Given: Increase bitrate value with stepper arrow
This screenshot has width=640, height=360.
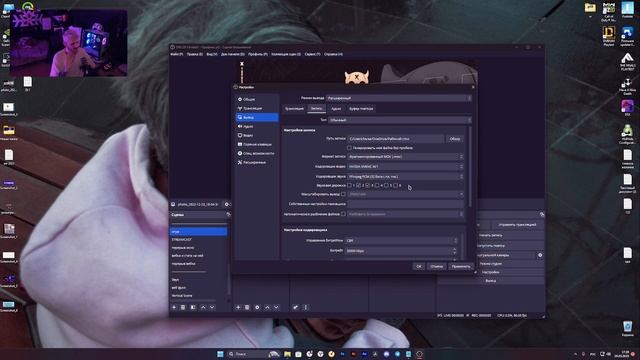Looking at the screenshot, I should [x=455, y=249].
